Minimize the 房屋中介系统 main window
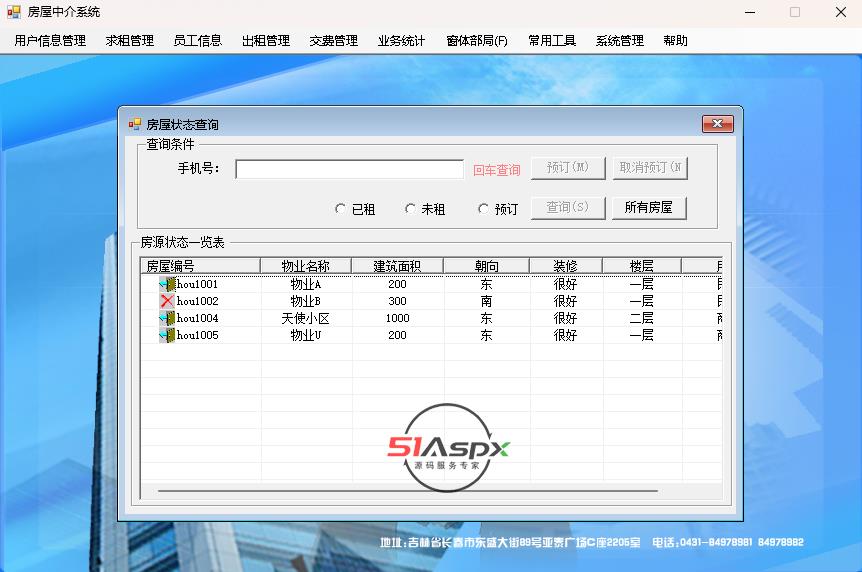 [x=750, y=12]
